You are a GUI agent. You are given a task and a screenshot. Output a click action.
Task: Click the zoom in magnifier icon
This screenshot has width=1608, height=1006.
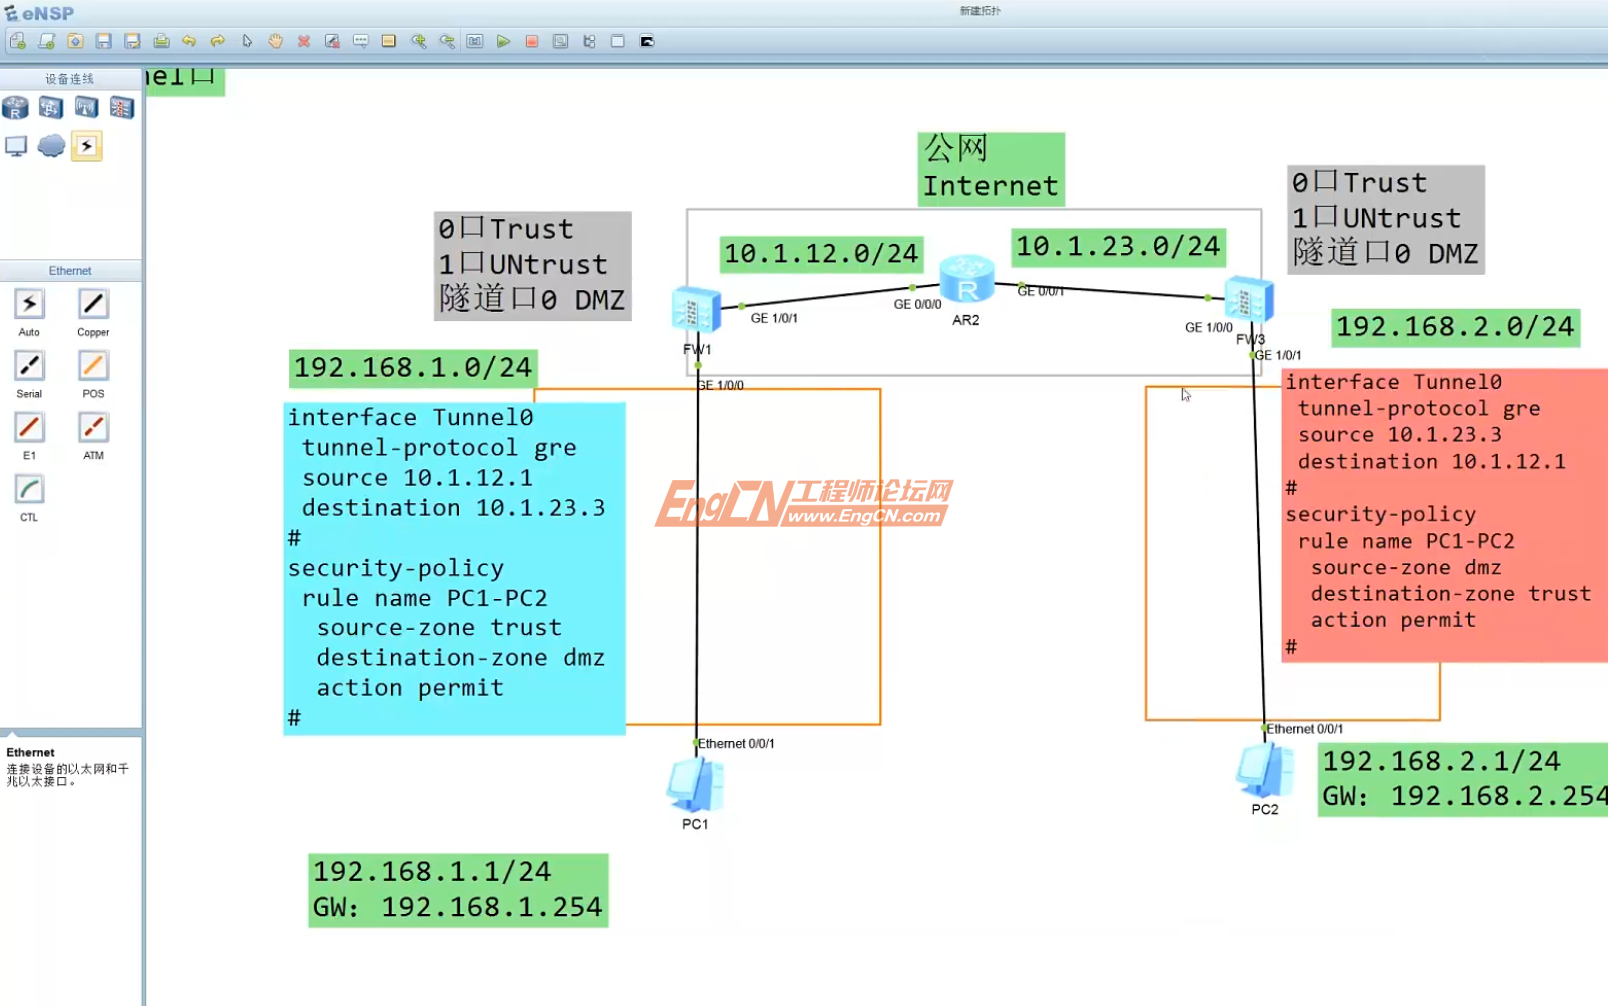418,41
